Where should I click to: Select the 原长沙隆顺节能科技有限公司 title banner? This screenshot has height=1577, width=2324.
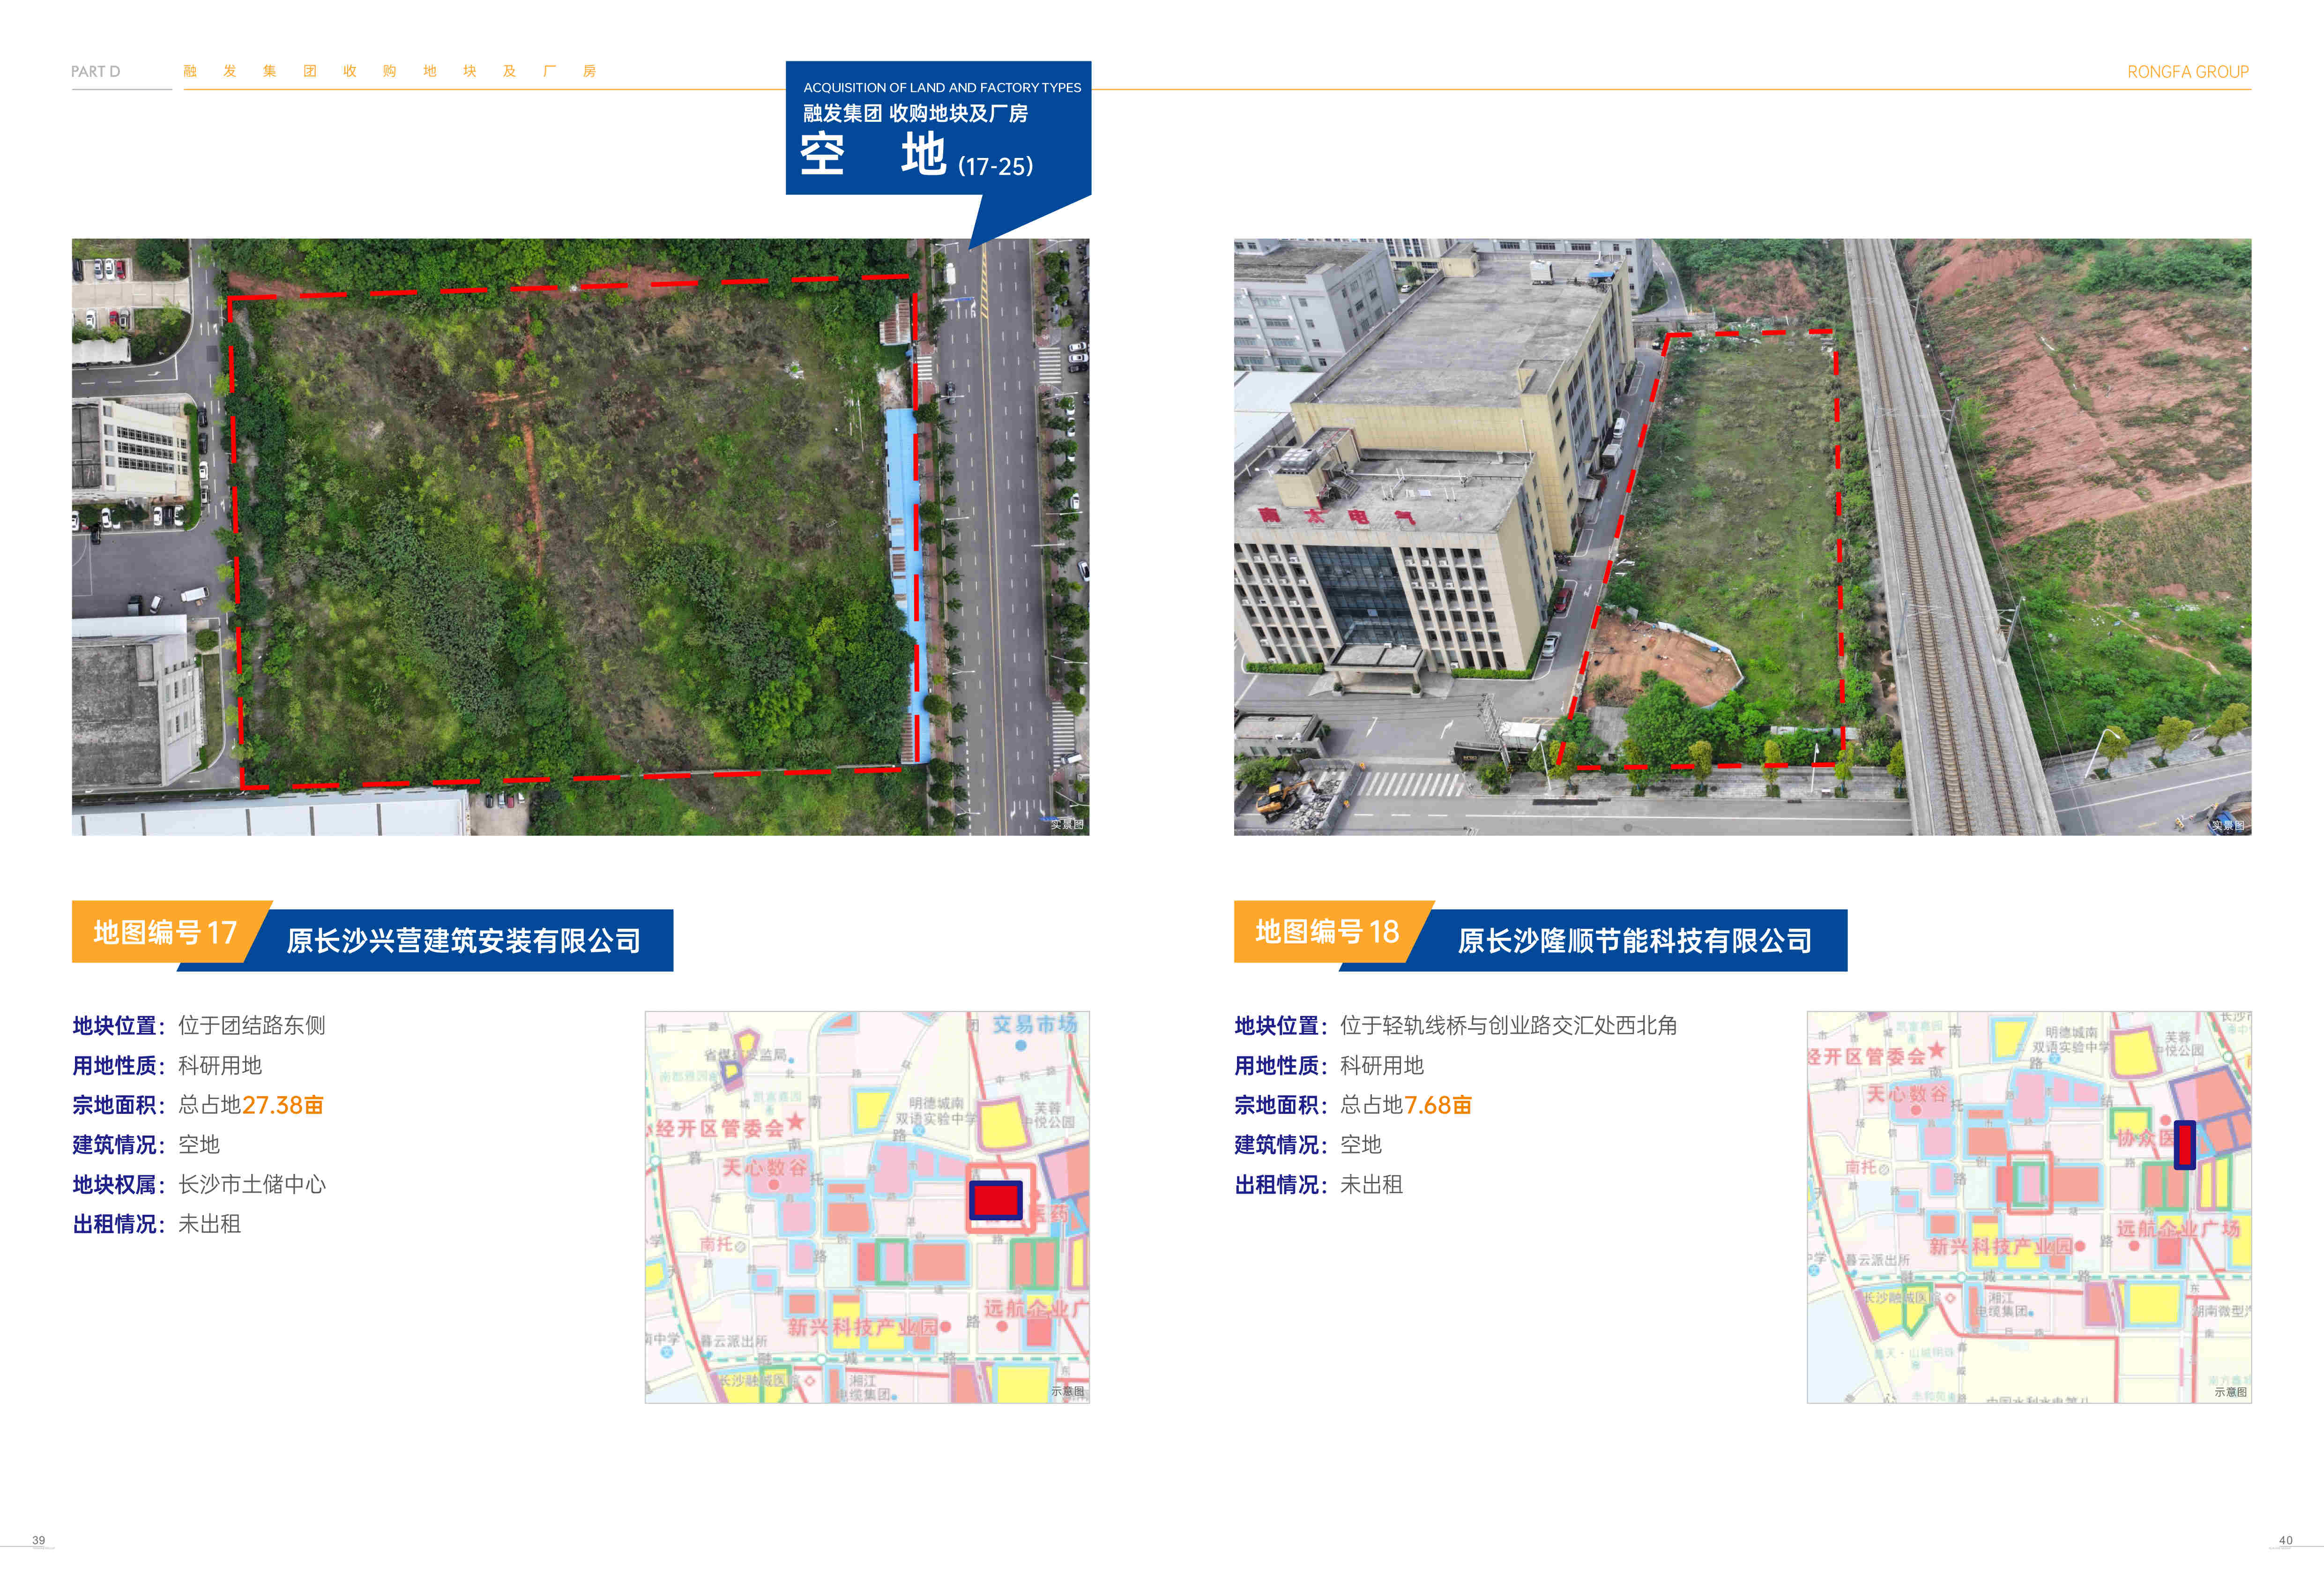[1634, 941]
